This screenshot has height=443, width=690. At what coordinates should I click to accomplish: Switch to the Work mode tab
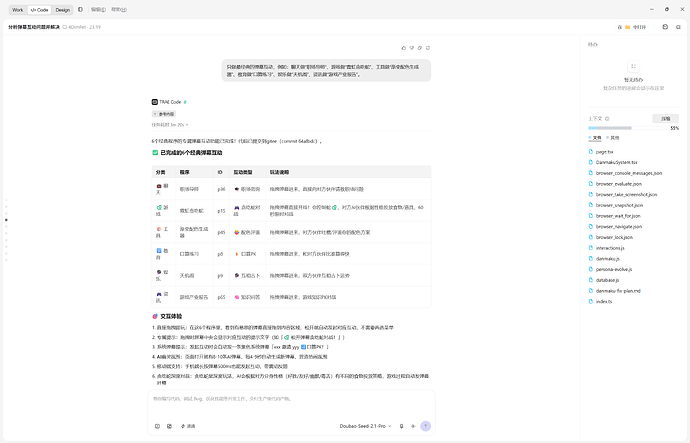[18, 10]
